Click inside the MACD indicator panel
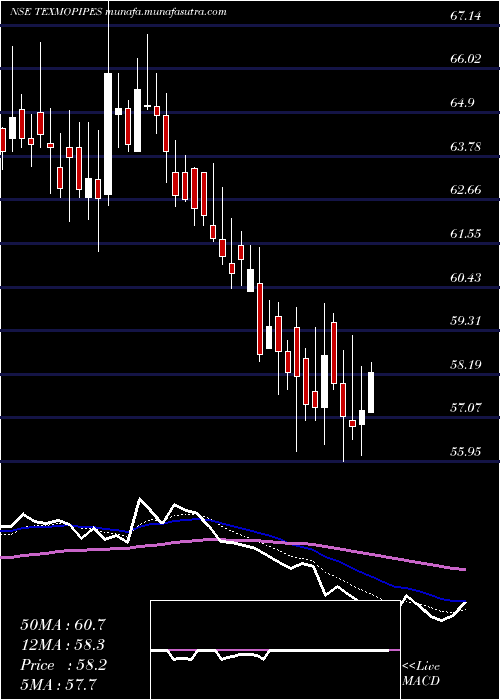 point(275,650)
